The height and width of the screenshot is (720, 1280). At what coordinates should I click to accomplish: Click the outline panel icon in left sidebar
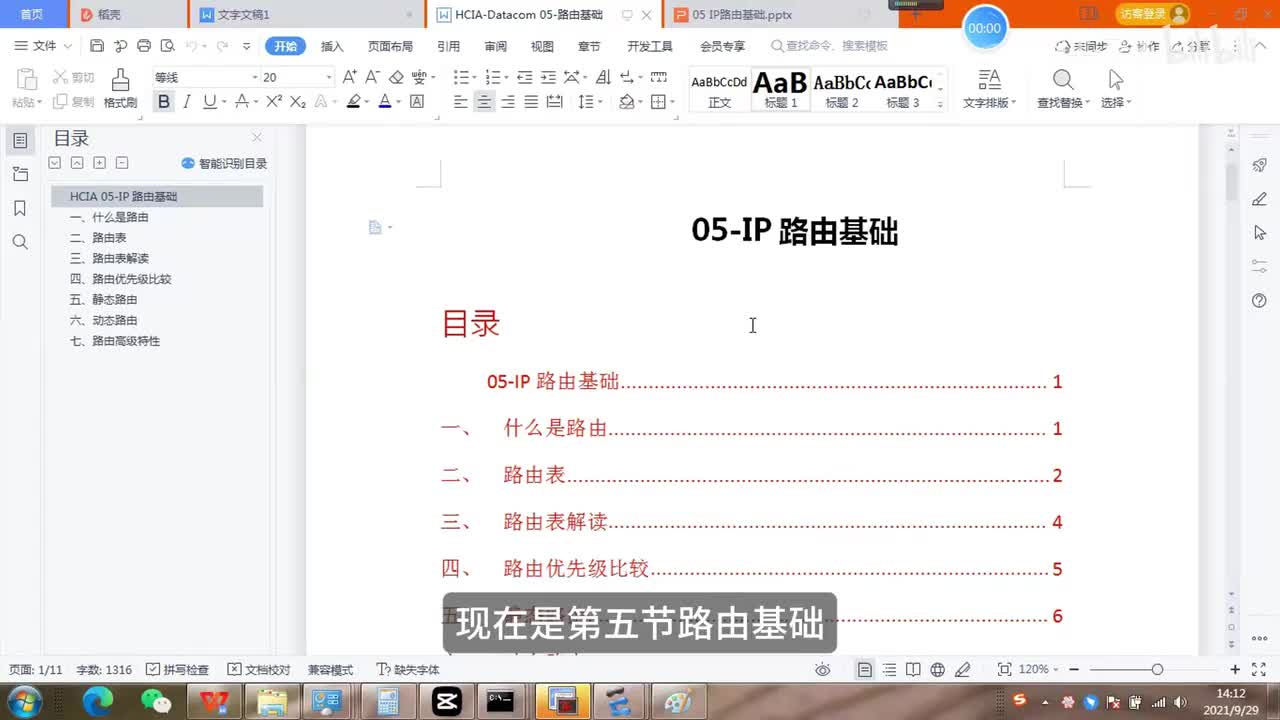point(20,141)
